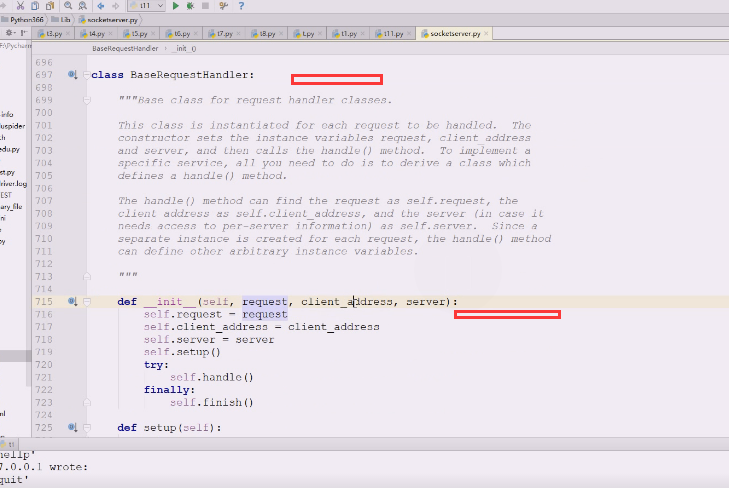Screen dimensions: 729x488
Task: Click 'class BaseRequestHandler:' code text
Action: [x=173, y=75]
